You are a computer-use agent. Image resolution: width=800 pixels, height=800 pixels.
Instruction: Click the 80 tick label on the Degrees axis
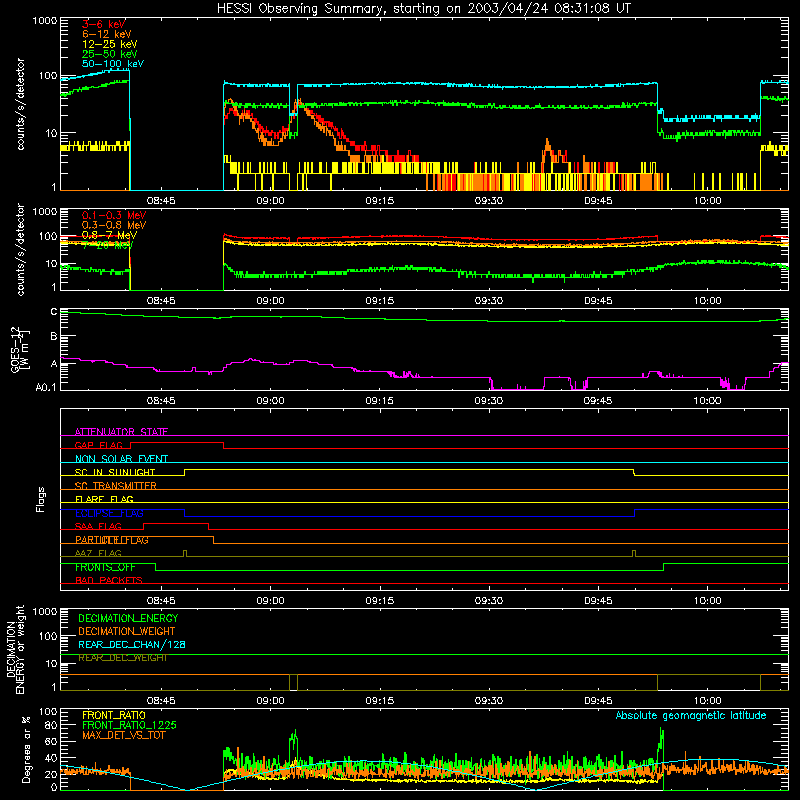pyautogui.click(x=51, y=725)
